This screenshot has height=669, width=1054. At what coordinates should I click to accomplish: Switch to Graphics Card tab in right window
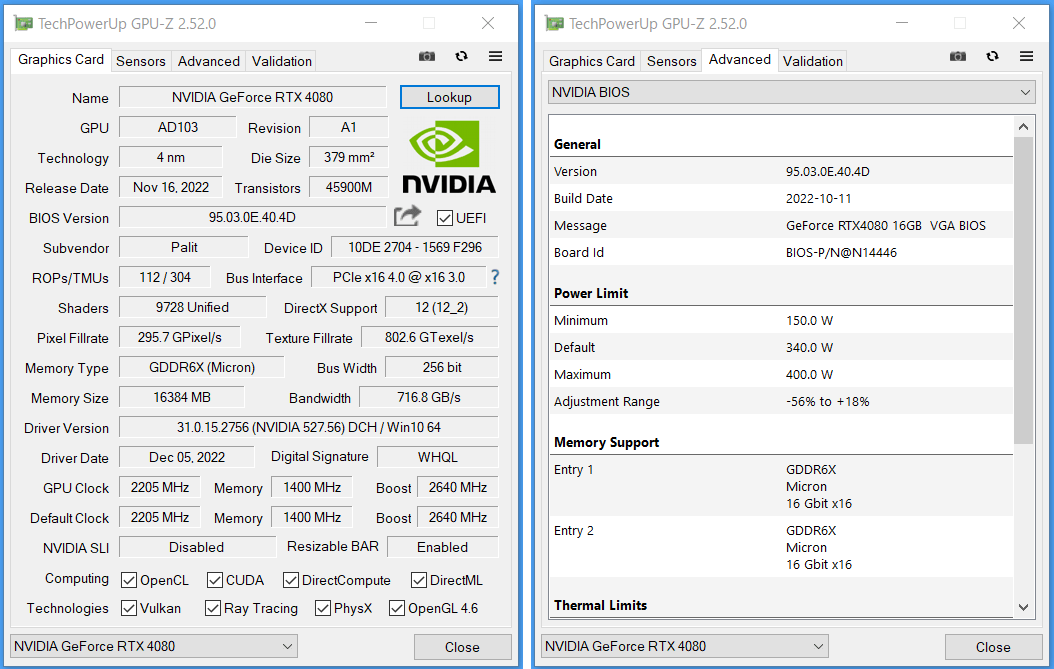(592, 61)
